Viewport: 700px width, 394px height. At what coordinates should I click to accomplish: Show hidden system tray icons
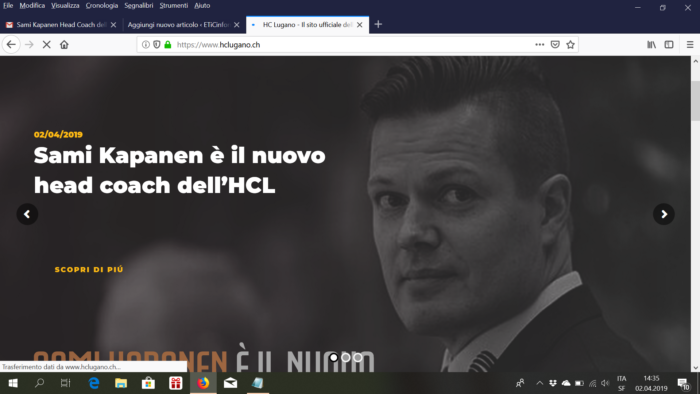[539, 383]
